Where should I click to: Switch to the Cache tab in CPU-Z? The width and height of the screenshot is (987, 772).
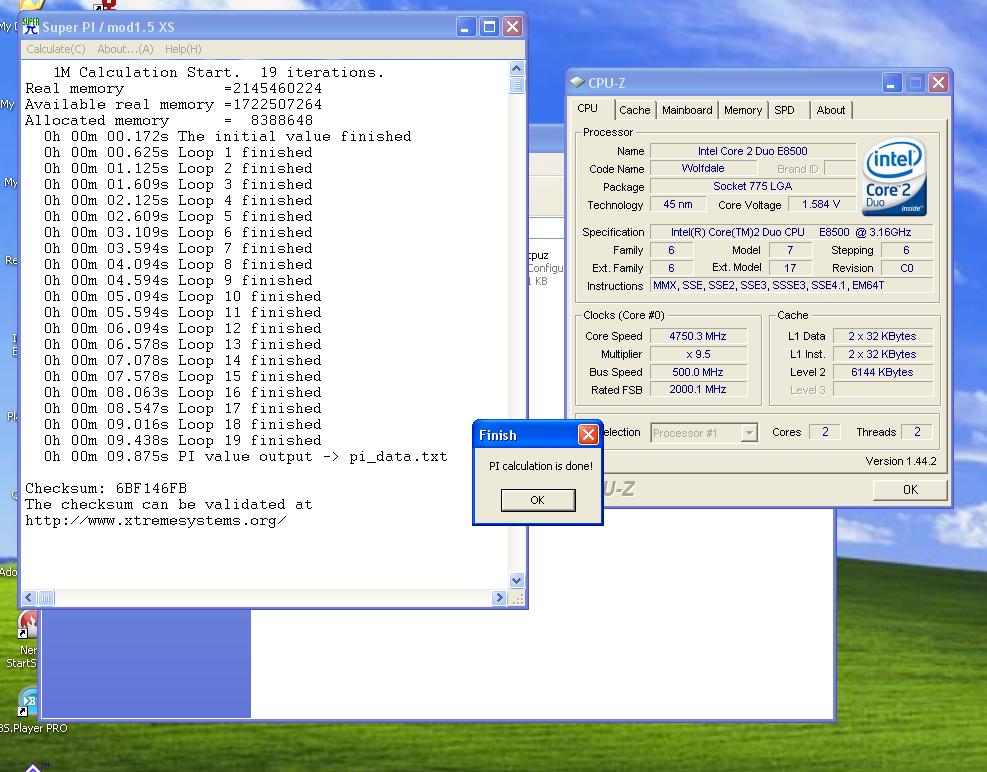634,110
